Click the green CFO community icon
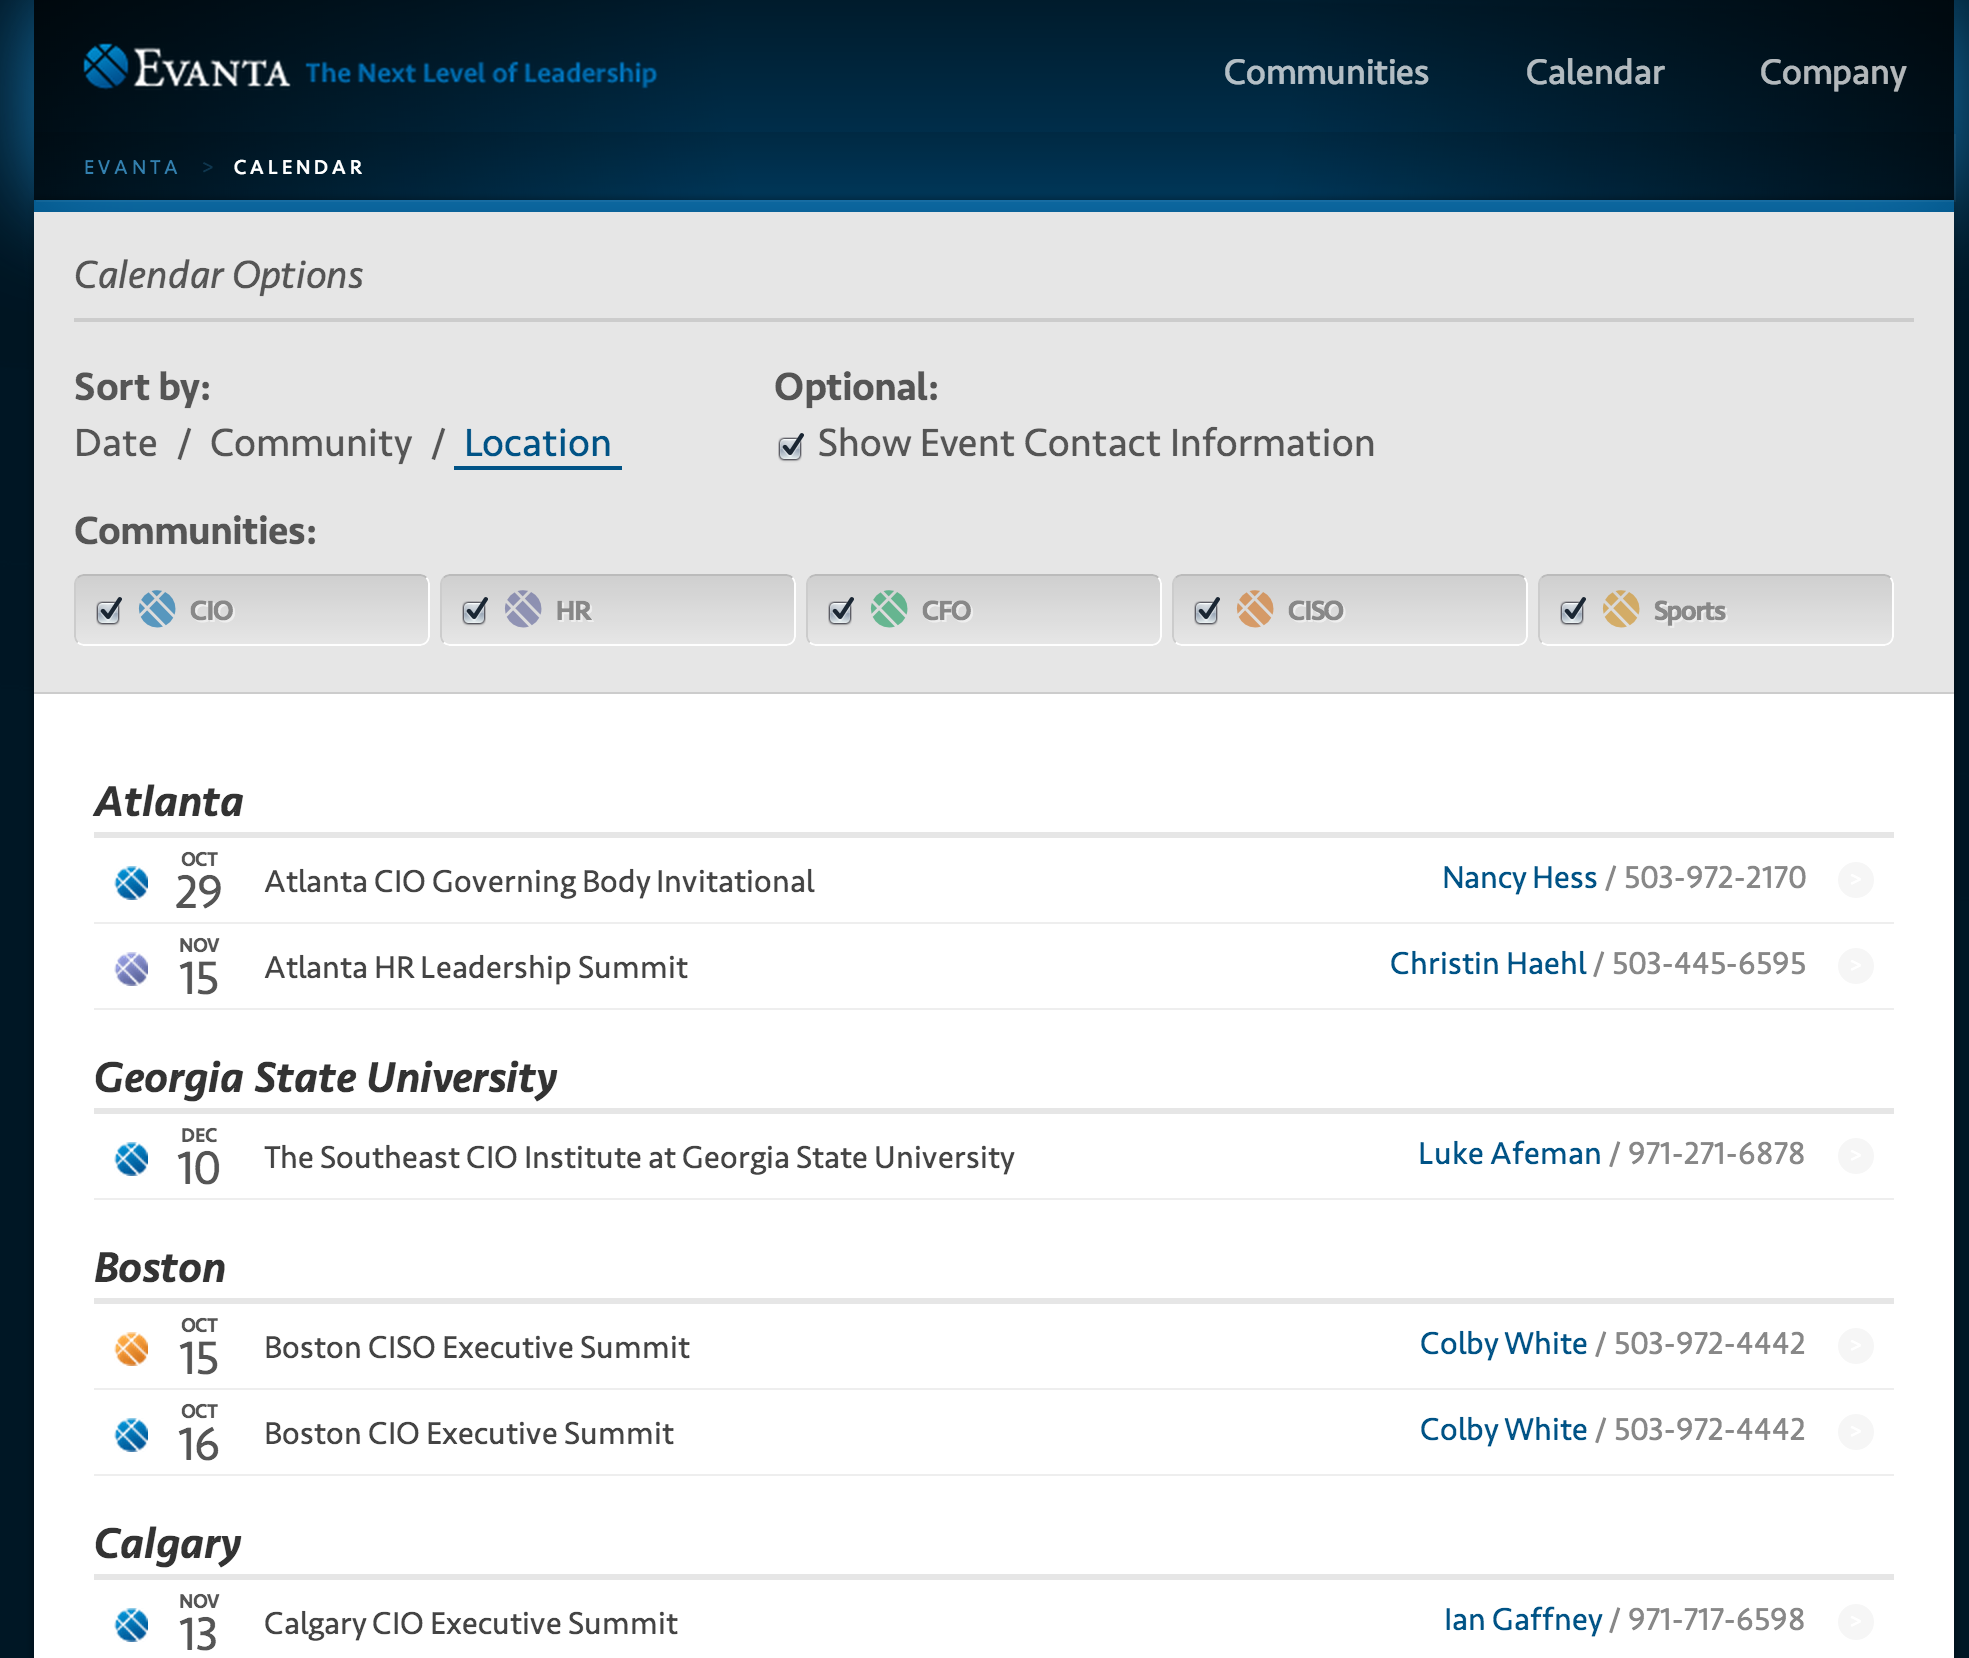1969x1658 pixels. click(x=889, y=609)
